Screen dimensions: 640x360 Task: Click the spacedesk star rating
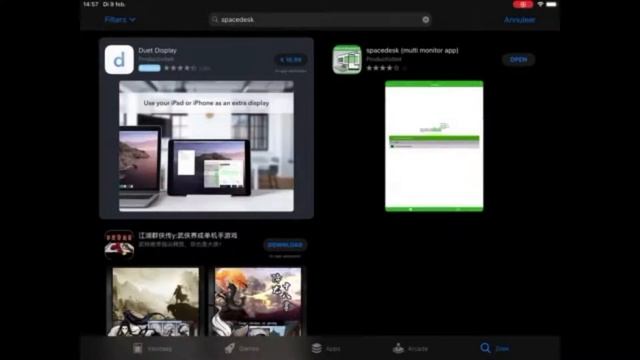tap(382, 68)
